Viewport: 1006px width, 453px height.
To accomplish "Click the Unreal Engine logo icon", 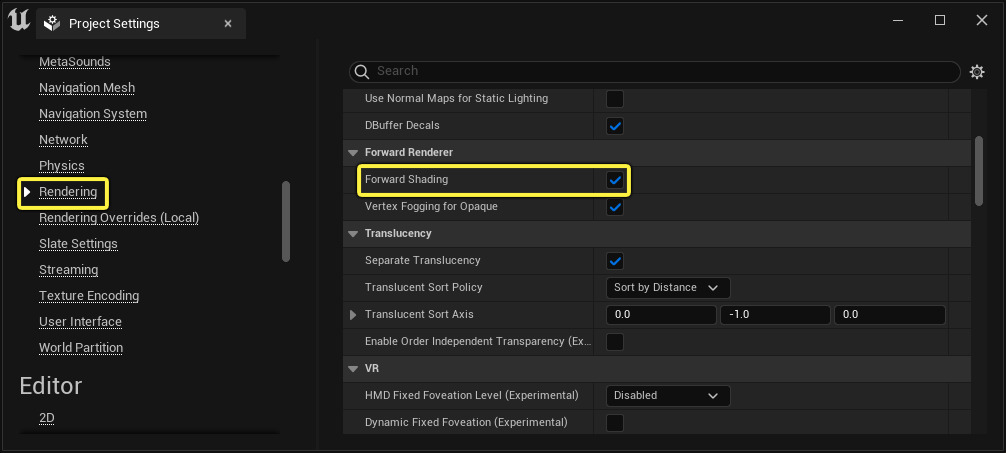I will click(x=18, y=21).
